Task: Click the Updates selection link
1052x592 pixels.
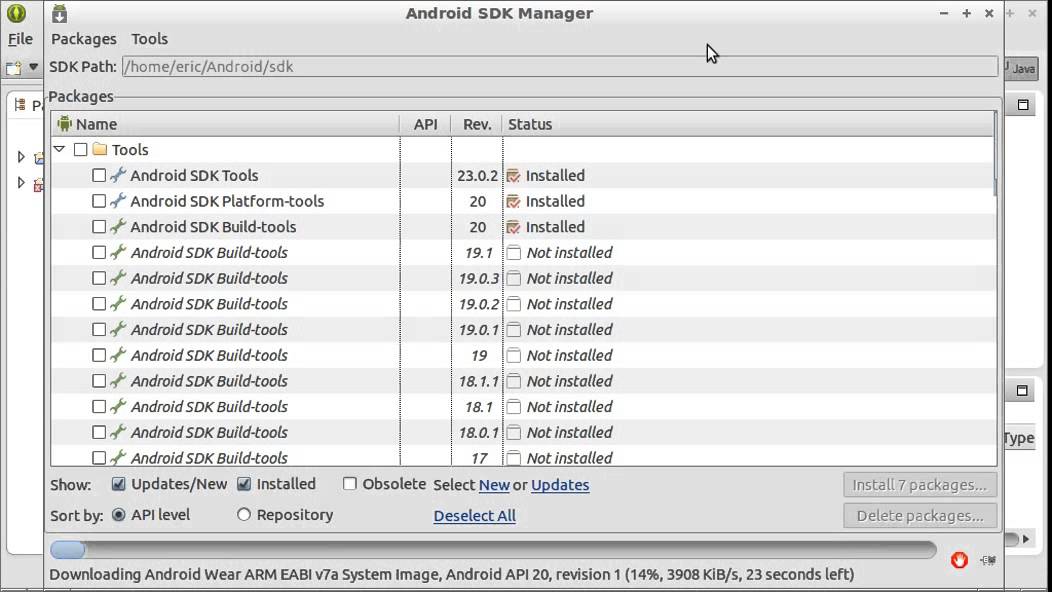Action: click(560, 485)
